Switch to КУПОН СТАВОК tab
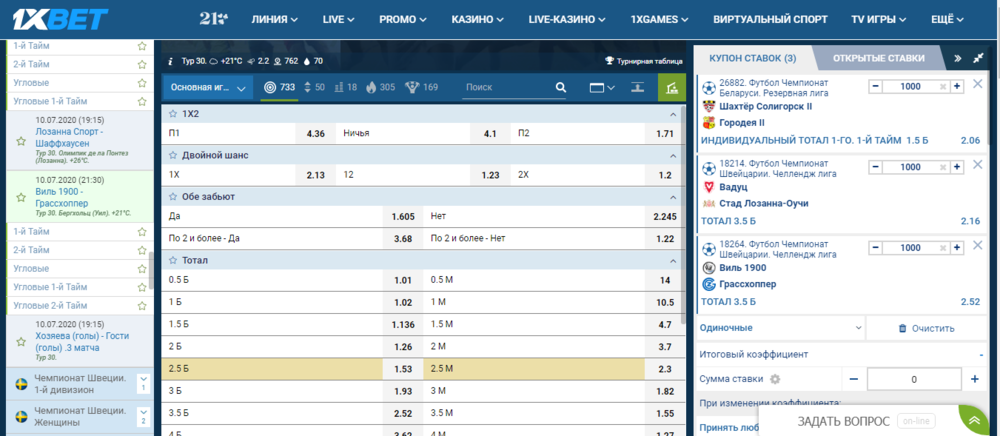The width and height of the screenshot is (1000, 436). pyautogui.click(x=753, y=58)
